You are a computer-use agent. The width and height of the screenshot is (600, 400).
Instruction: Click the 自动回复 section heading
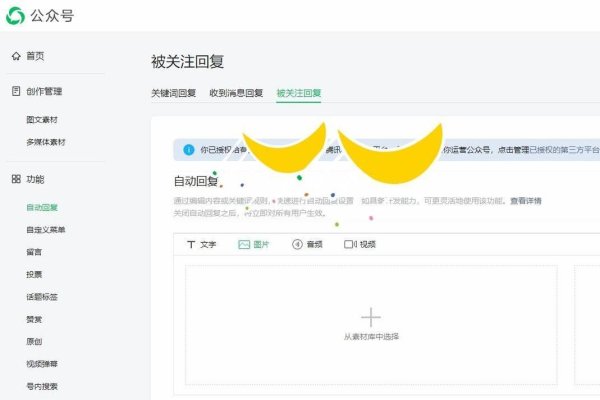click(x=196, y=181)
